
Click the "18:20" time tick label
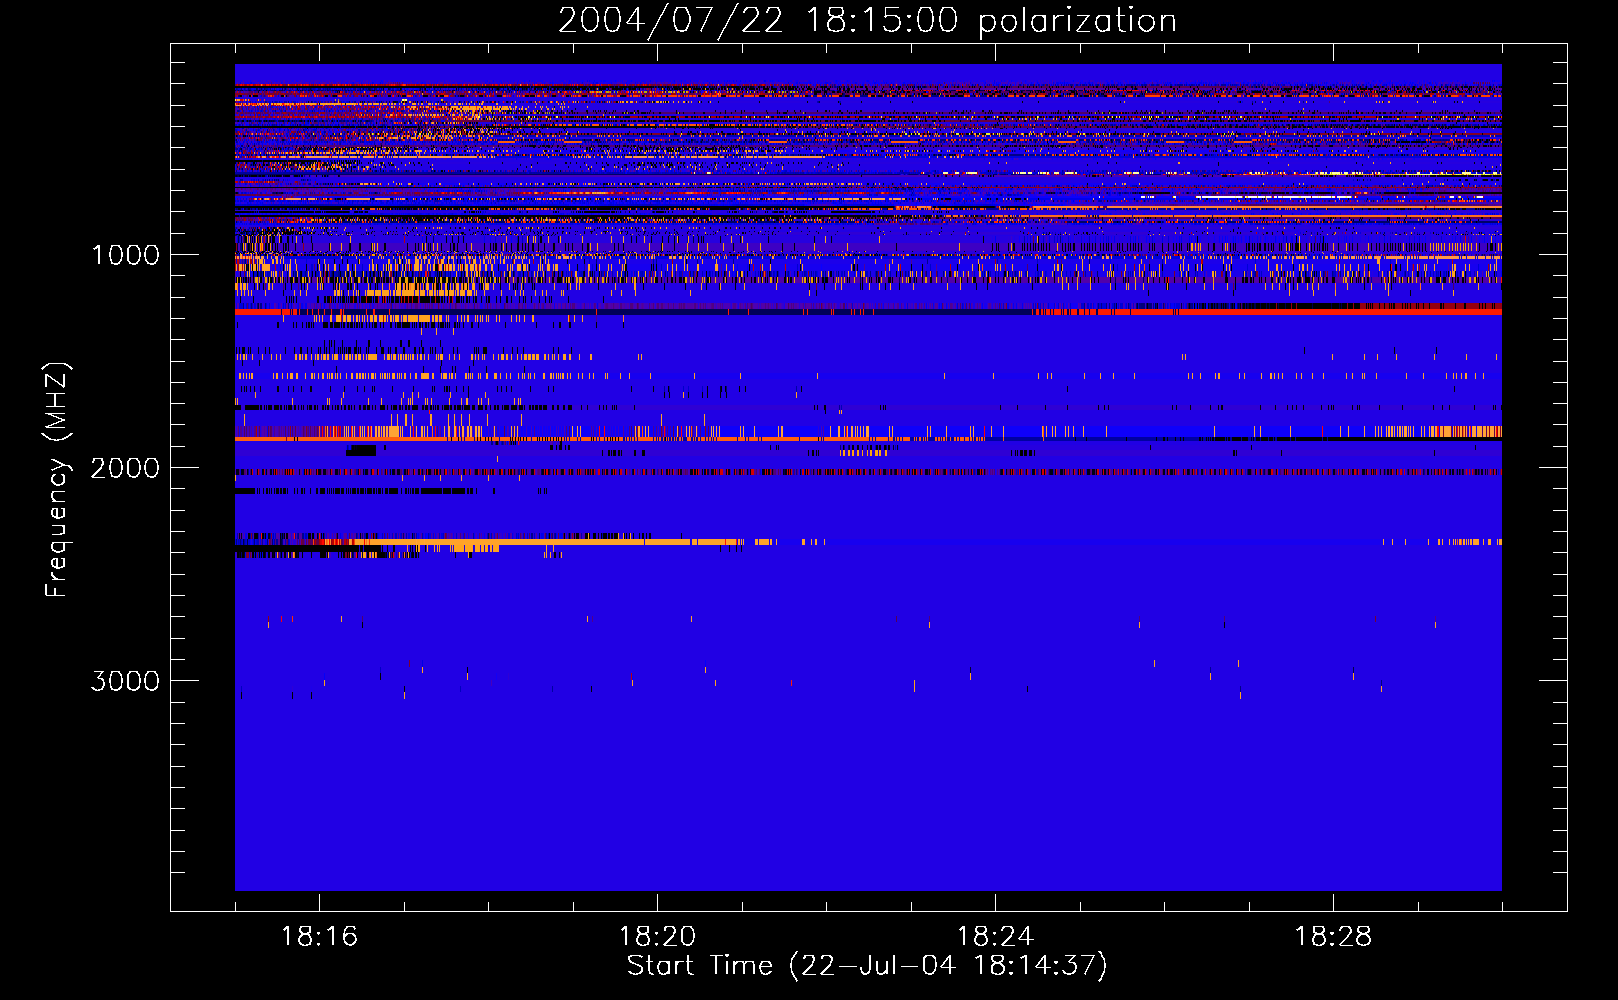point(657,937)
